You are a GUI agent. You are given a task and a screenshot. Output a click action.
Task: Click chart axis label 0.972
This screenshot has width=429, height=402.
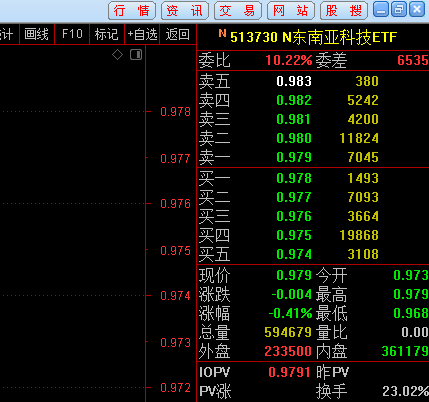pyautogui.click(x=175, y=388)
